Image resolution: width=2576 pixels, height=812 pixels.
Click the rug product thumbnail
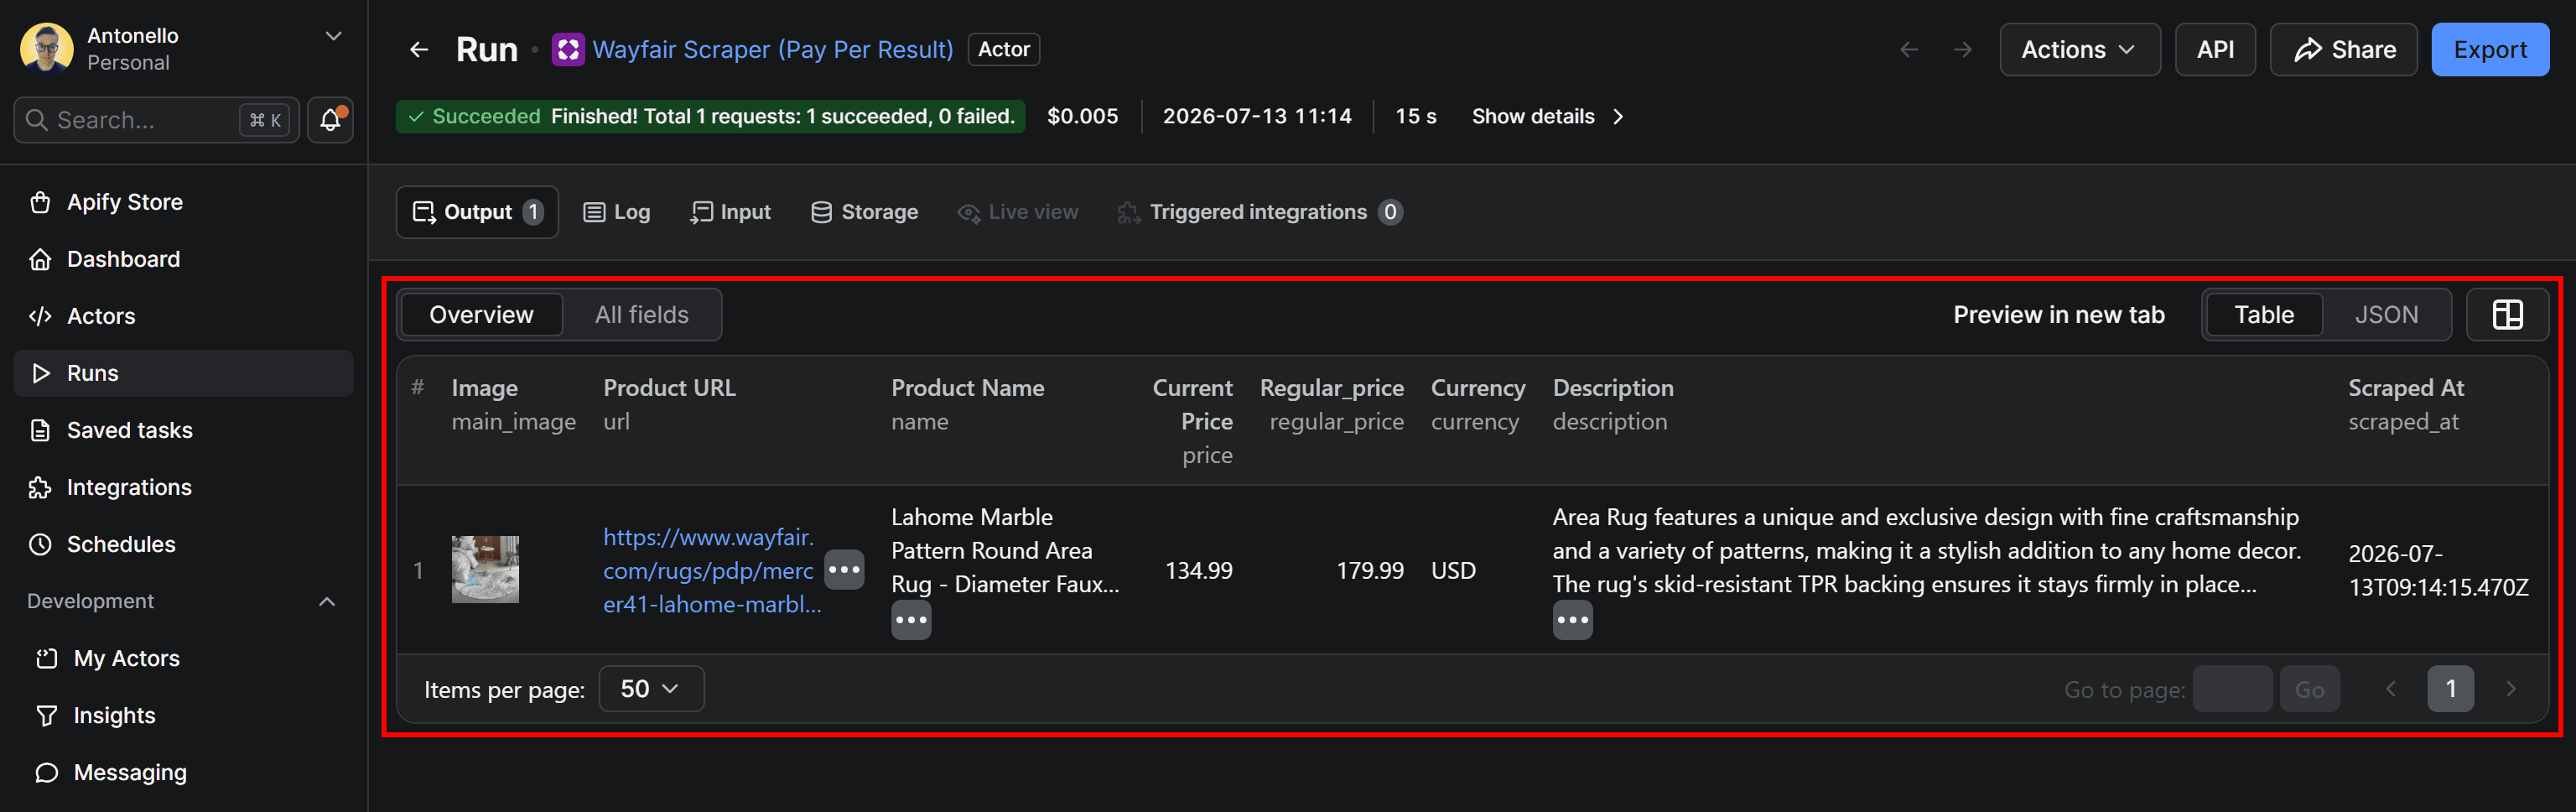click(x=485, y=570)
